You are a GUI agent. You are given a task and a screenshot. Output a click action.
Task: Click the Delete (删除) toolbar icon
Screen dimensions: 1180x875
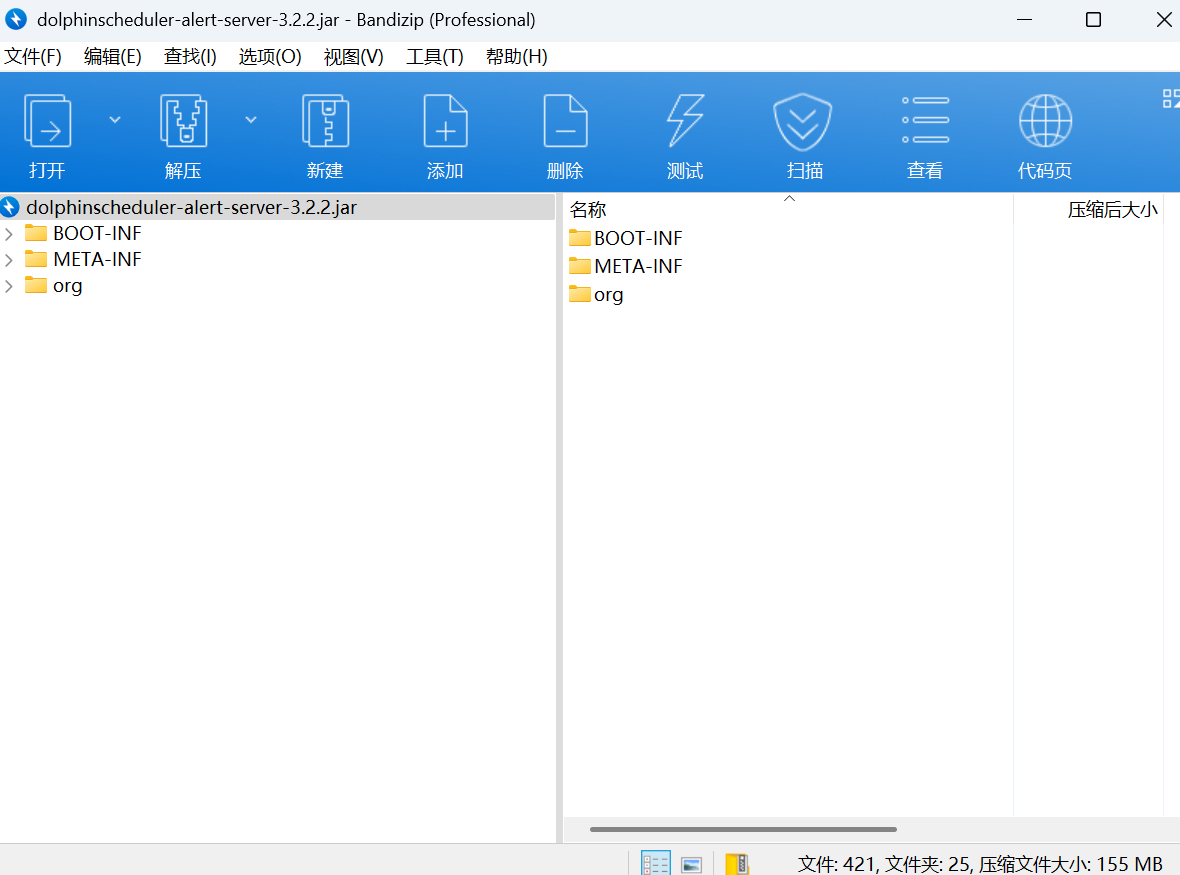point(565,121)
